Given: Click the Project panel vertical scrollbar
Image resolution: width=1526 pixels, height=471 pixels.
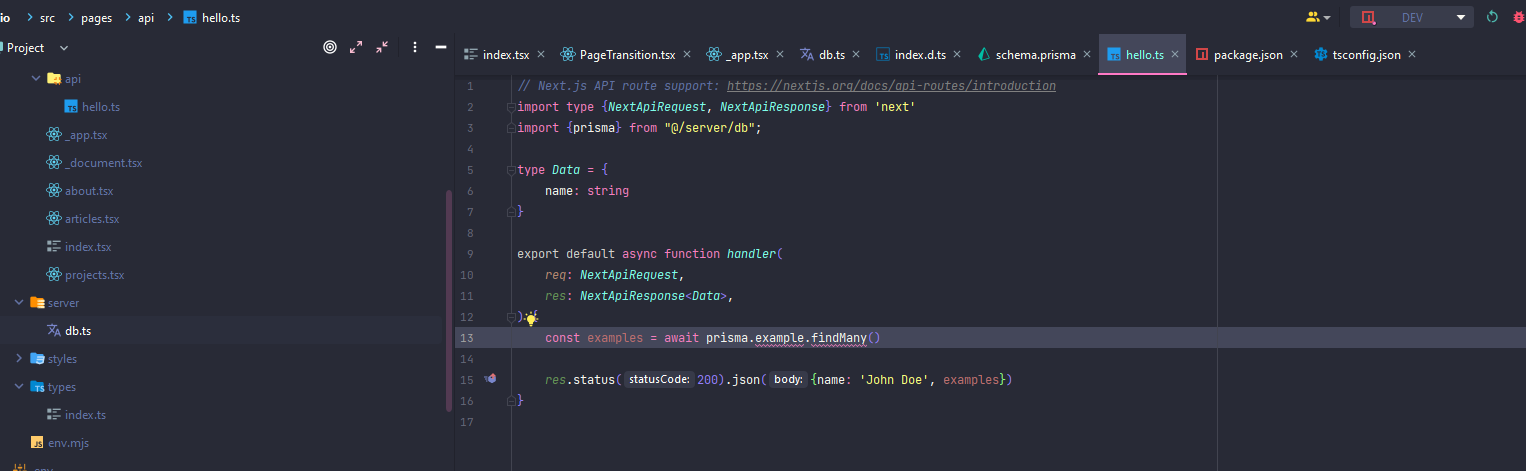Looking at the screenshot, I should [x=449, y=300].
